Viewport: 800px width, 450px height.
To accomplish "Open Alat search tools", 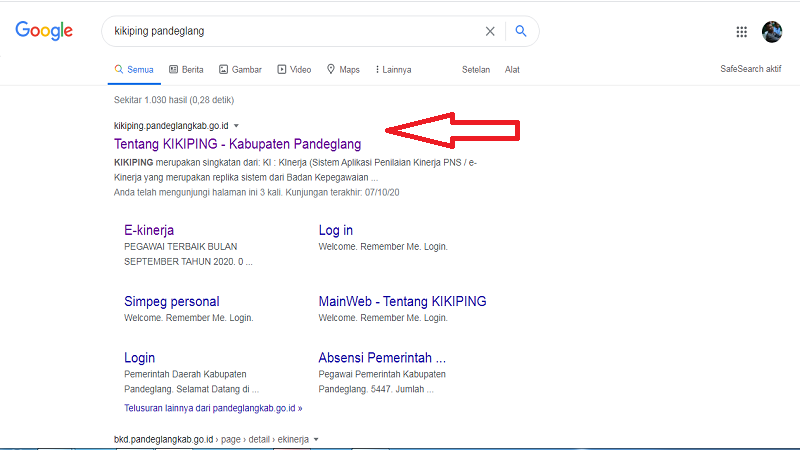I will tap(512, 70).
